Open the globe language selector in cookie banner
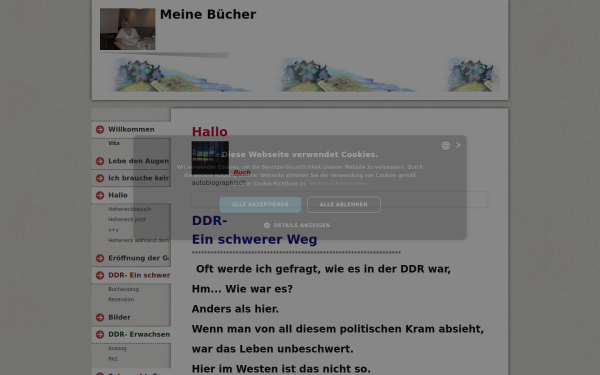Screen dimensions: 600x375 click(x=445, y=145)
